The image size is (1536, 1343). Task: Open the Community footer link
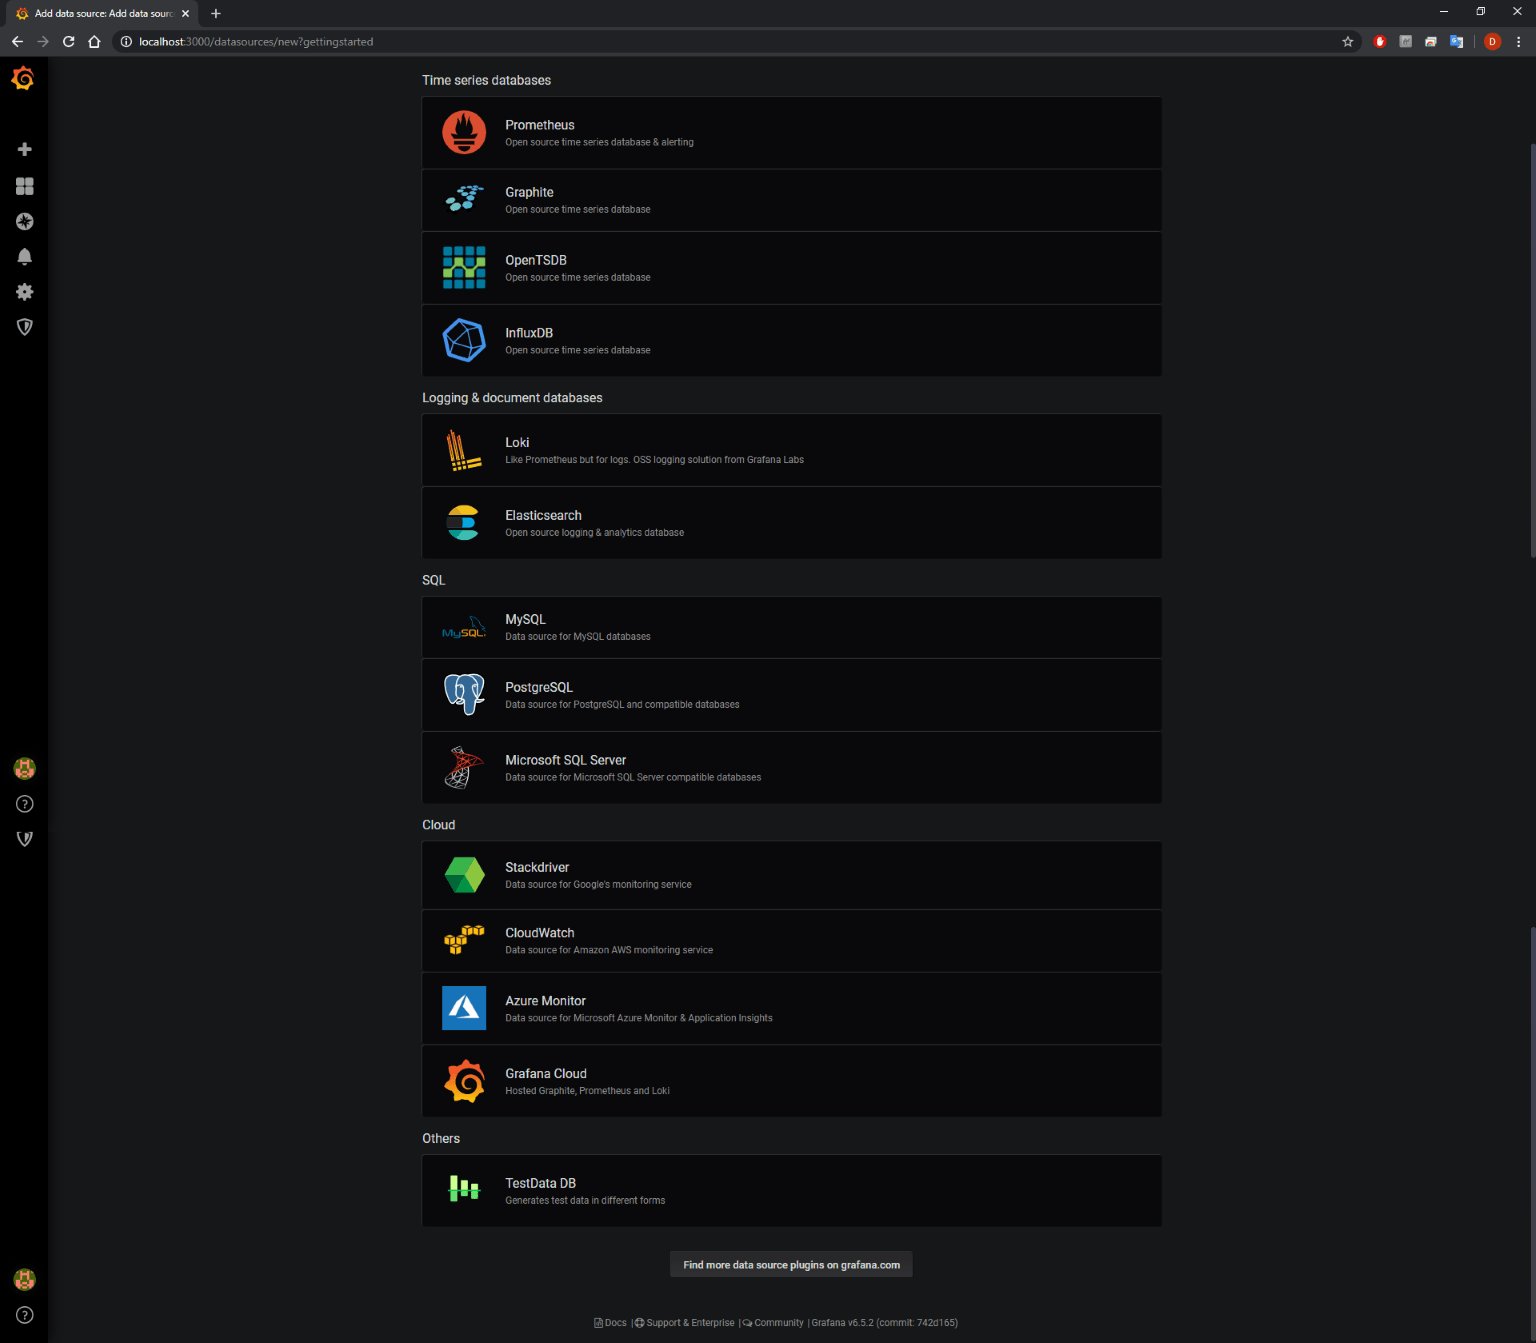point(773,1322)
